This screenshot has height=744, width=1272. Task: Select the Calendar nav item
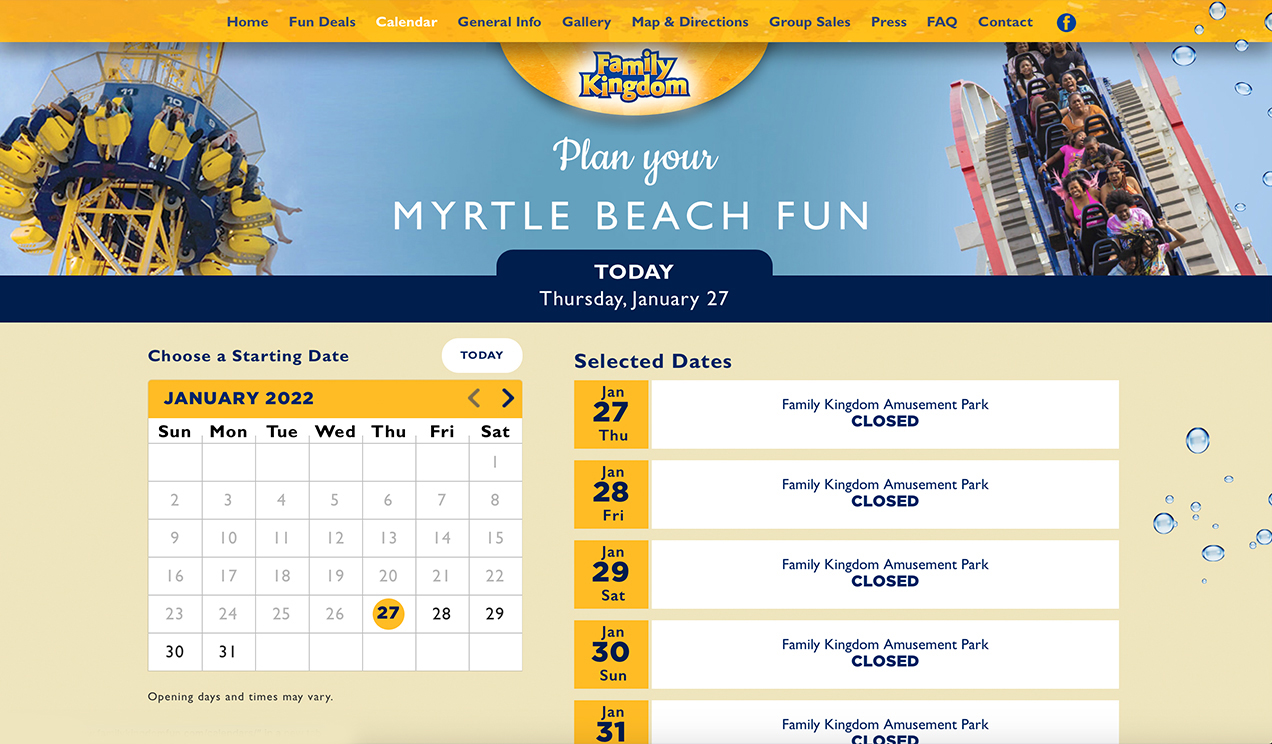406,22
